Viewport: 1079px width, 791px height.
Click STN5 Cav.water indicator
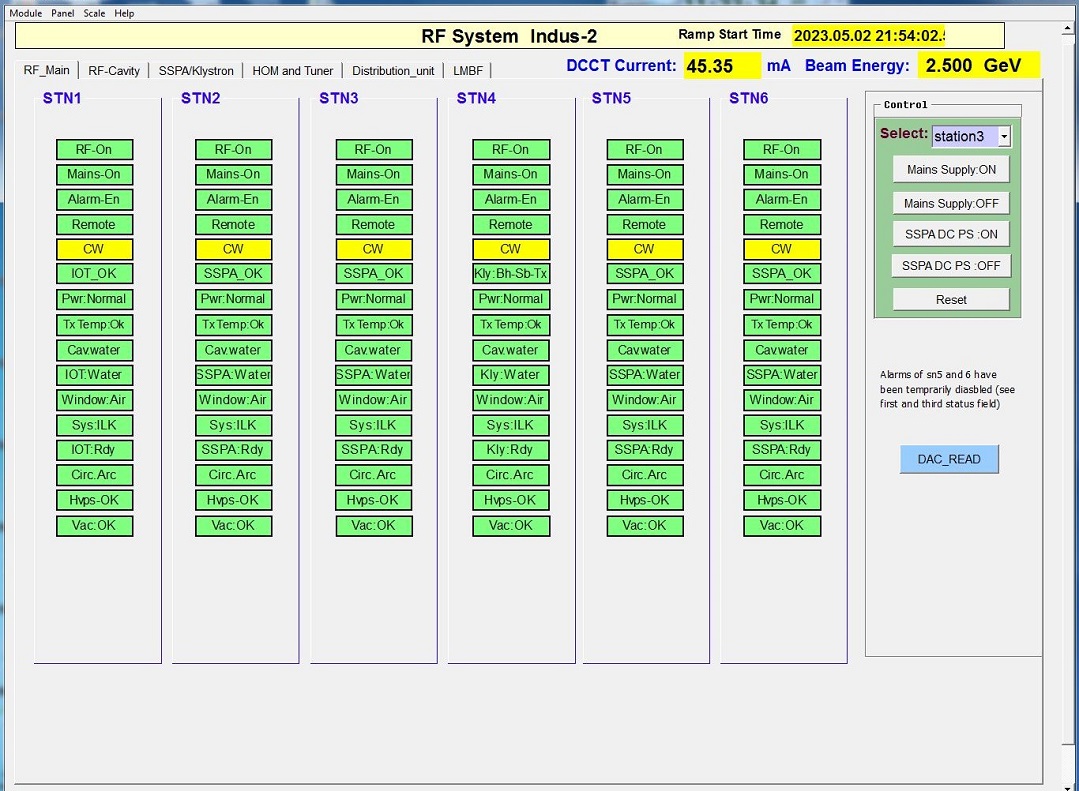(645, 350)
